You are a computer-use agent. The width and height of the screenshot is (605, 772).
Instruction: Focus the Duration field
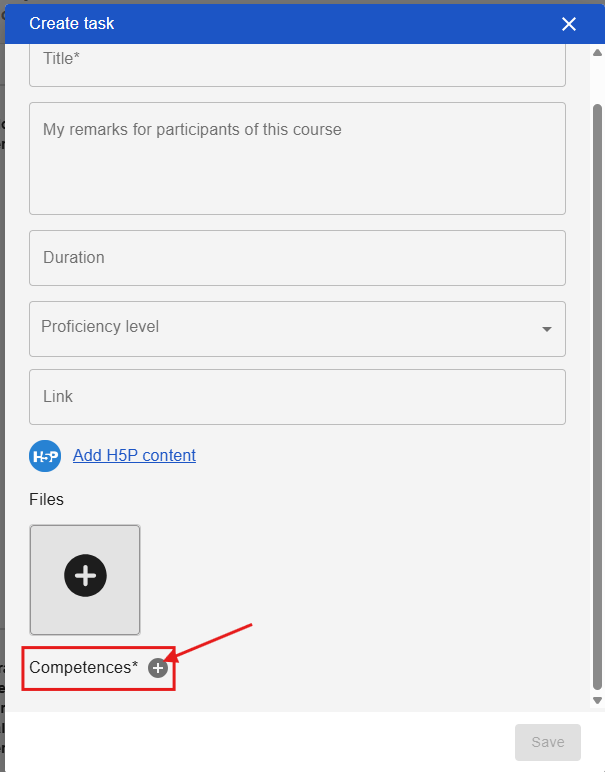(297, 258)
